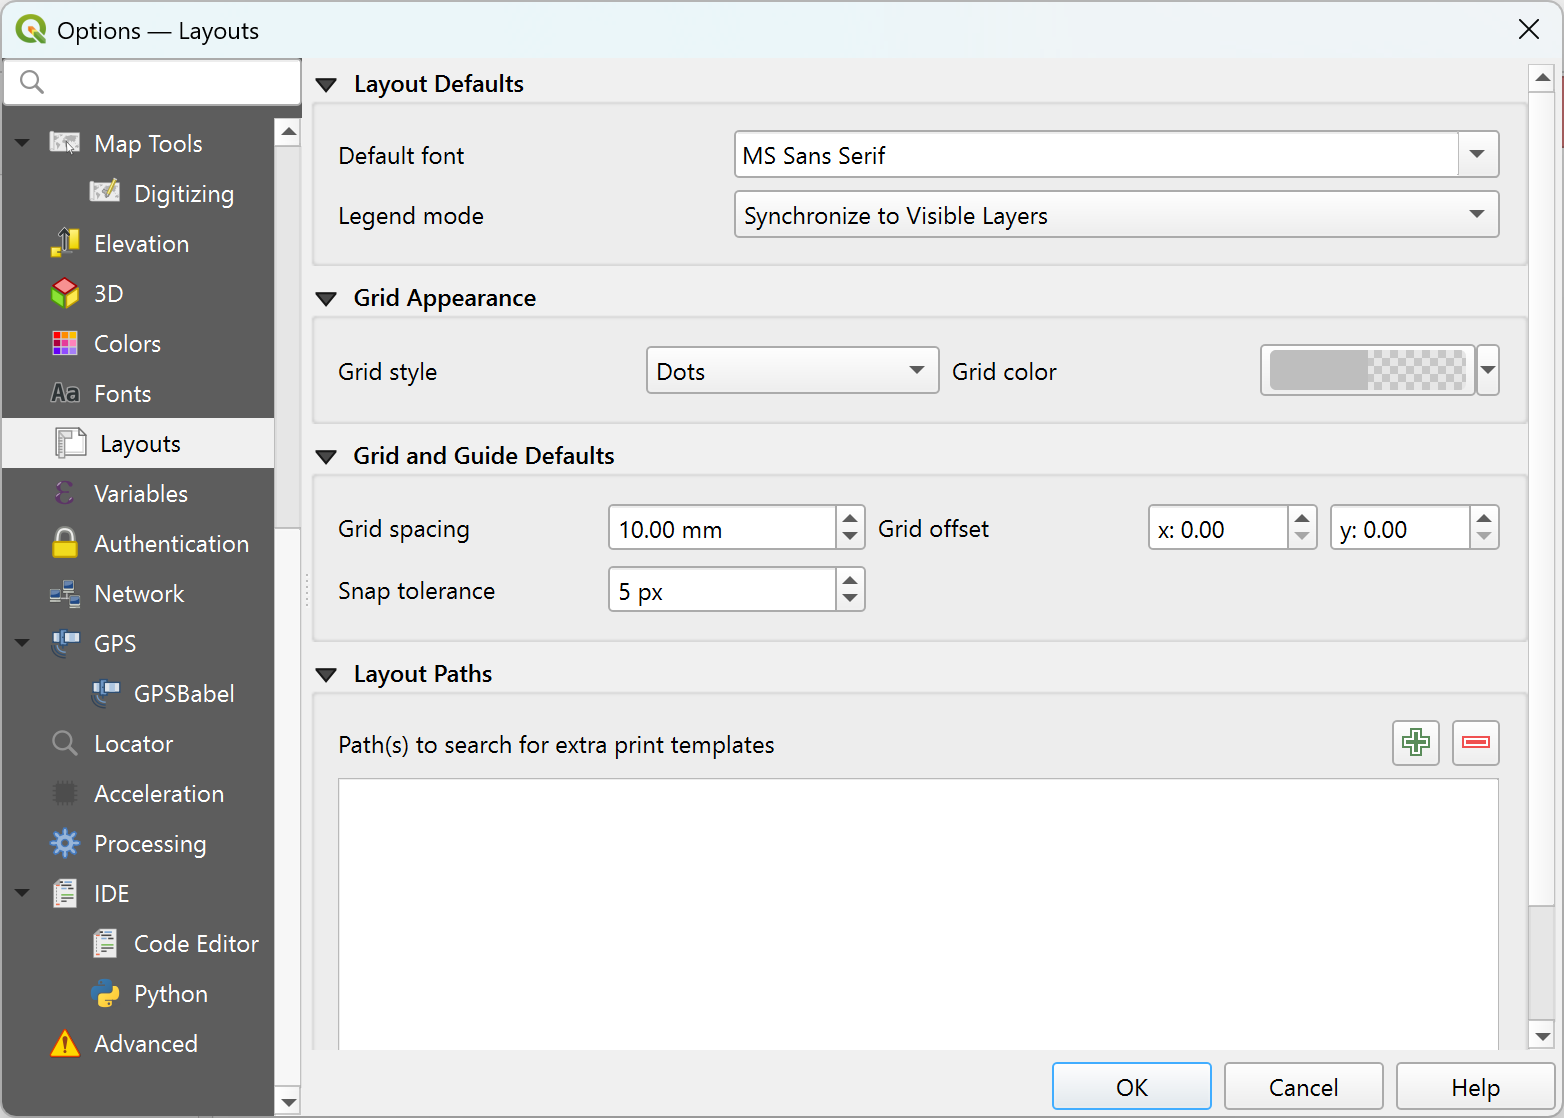Screen dimensions: 1564x1118
Task: Decrease Snap tolerance value
Action: [850, 600]
